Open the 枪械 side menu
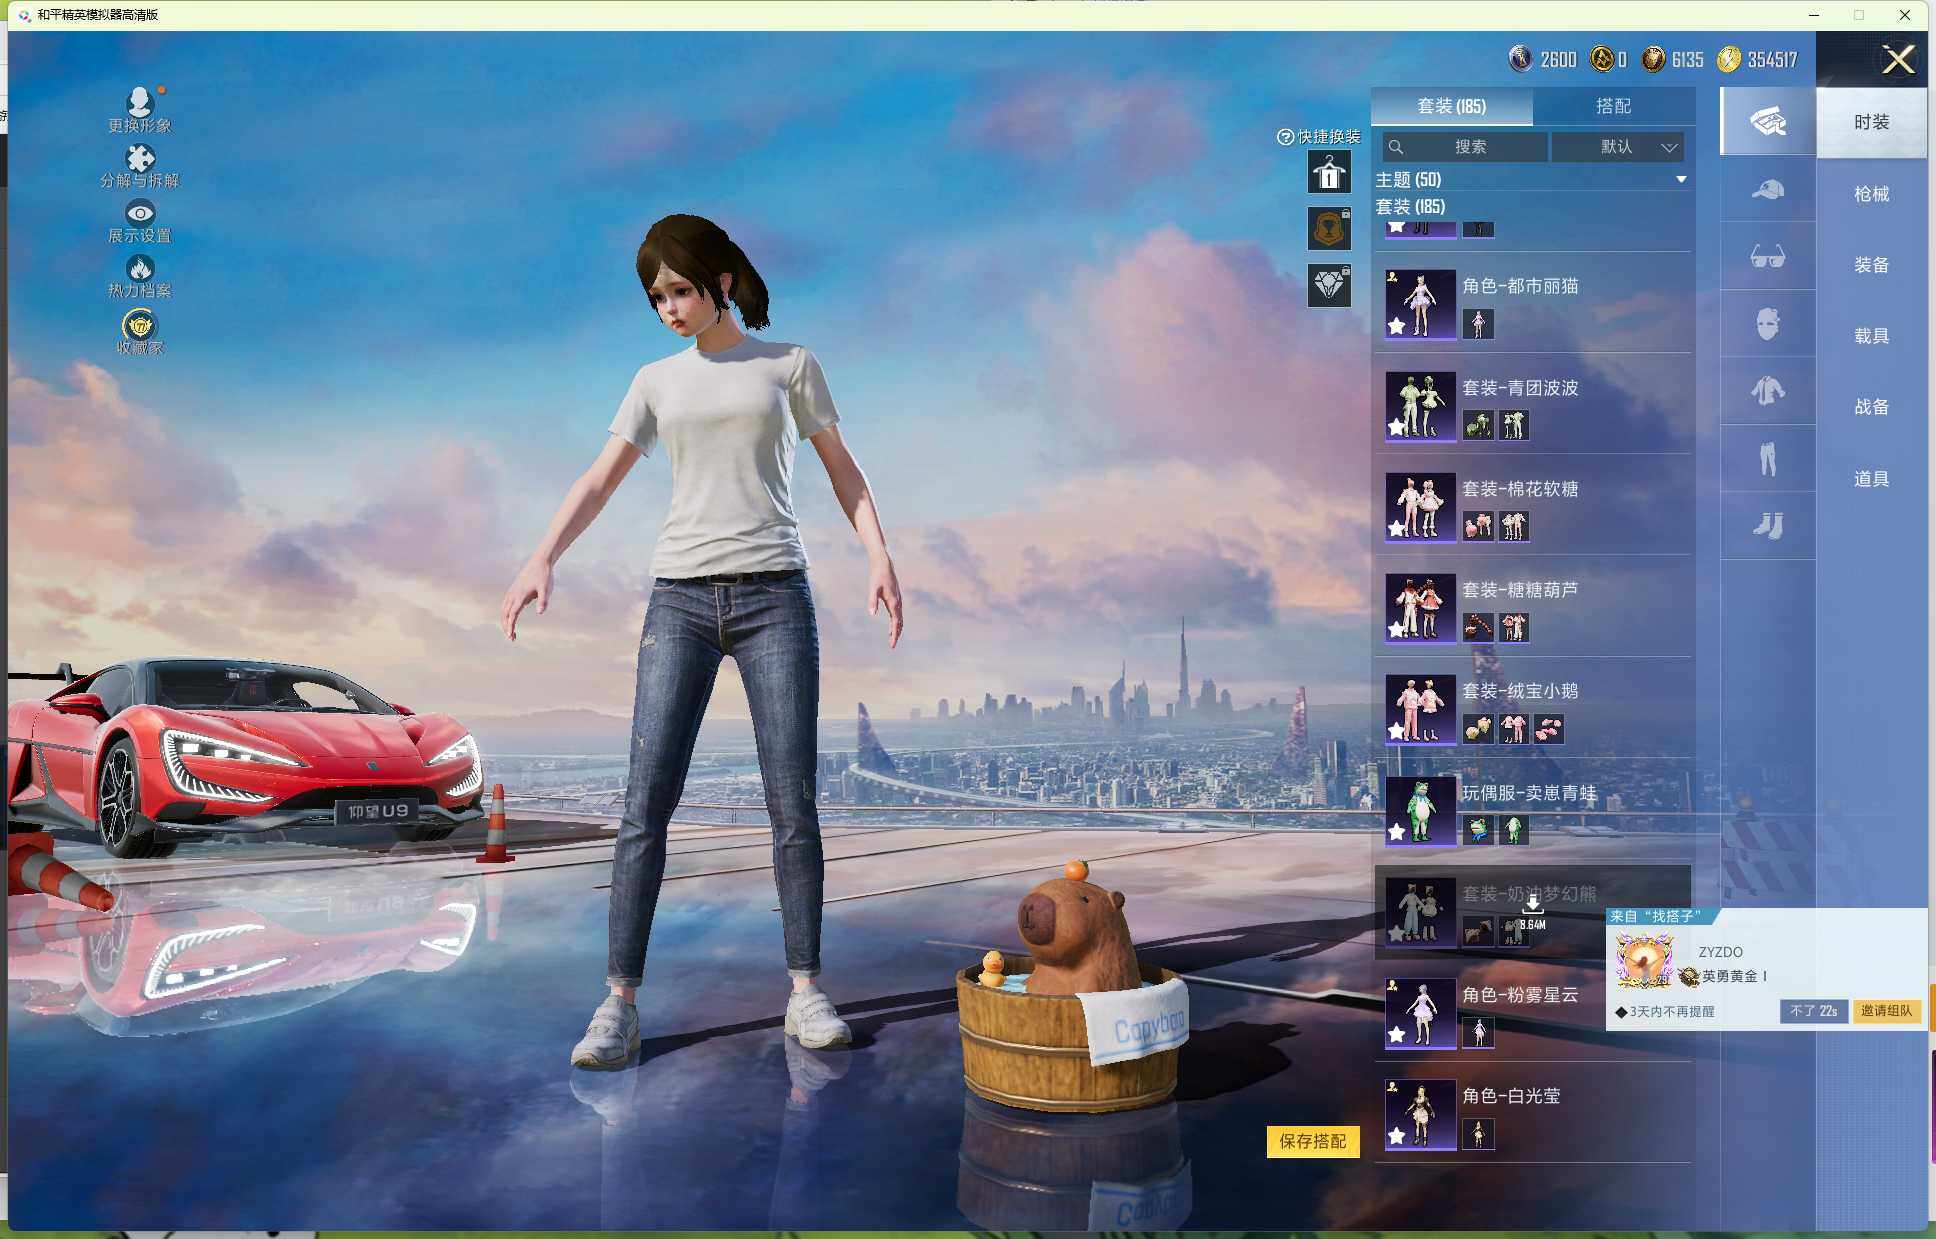Viewport: 1936px width, 1239px height. 1870,194
